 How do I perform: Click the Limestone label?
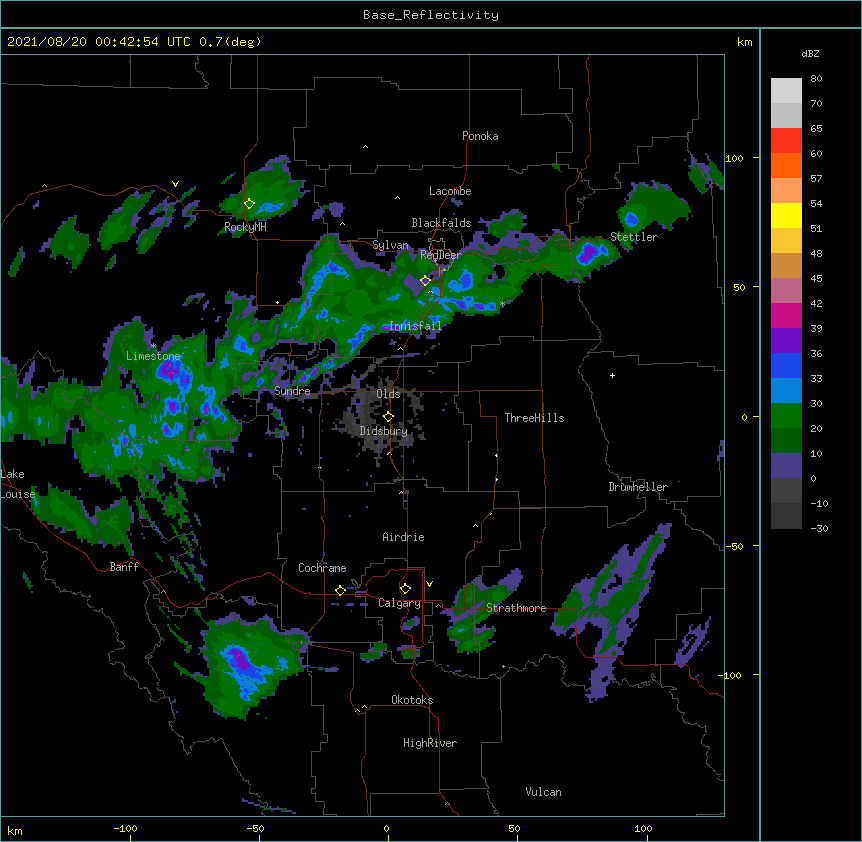(153, 356)
